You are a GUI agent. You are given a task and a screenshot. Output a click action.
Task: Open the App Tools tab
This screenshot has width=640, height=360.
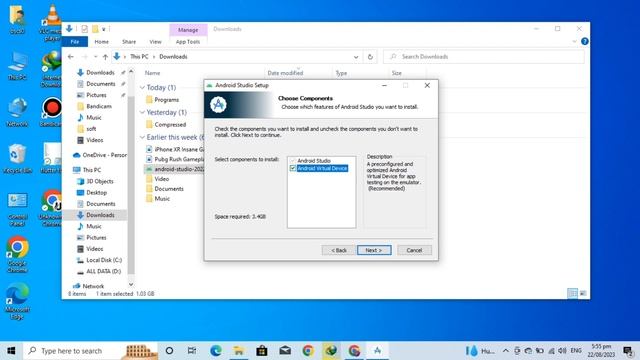(x=188, y=42)
